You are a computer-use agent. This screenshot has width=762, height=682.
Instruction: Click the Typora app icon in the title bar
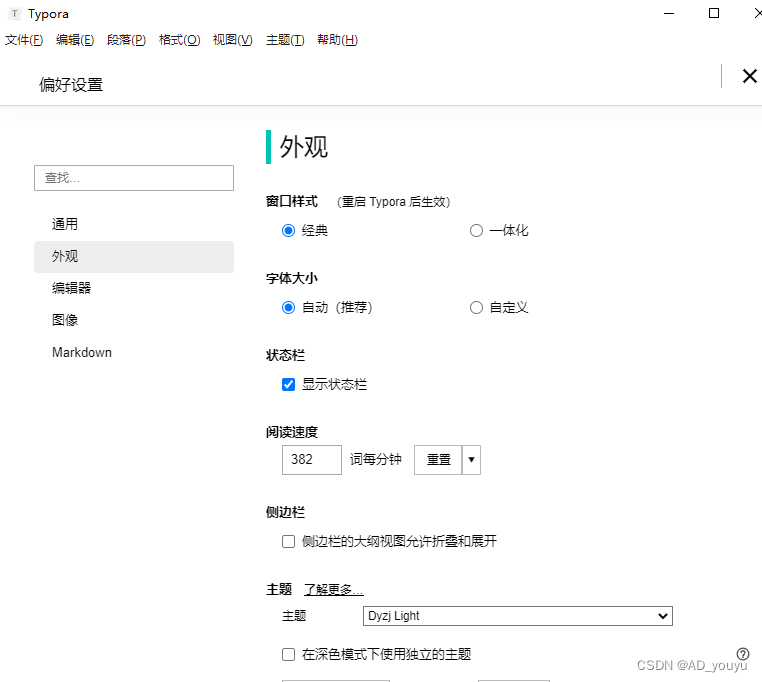pos(15,14)
